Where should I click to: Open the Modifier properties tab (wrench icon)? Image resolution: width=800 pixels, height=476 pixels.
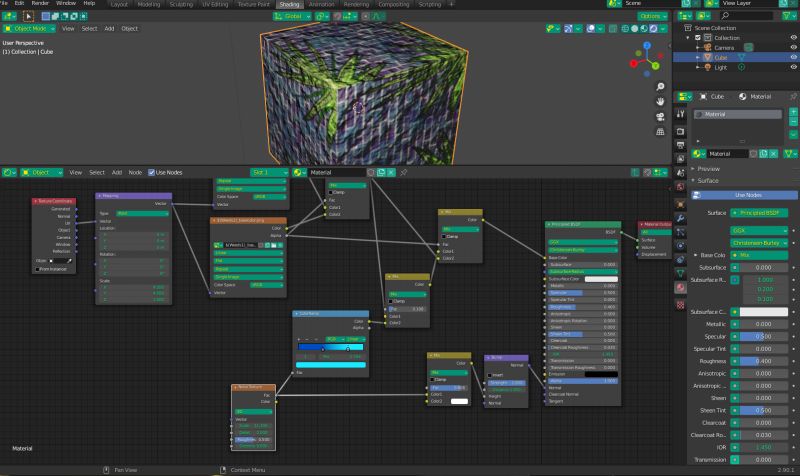click(681, 218)
